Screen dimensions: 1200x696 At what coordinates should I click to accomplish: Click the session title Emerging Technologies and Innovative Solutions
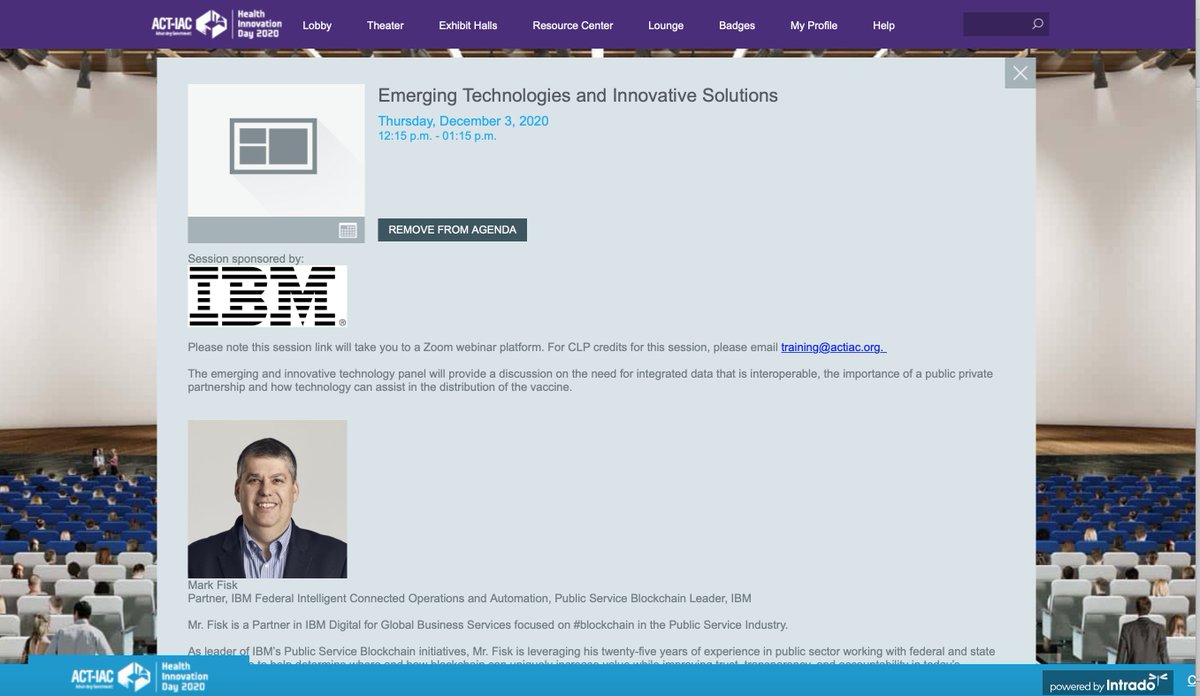pos(578,96)
